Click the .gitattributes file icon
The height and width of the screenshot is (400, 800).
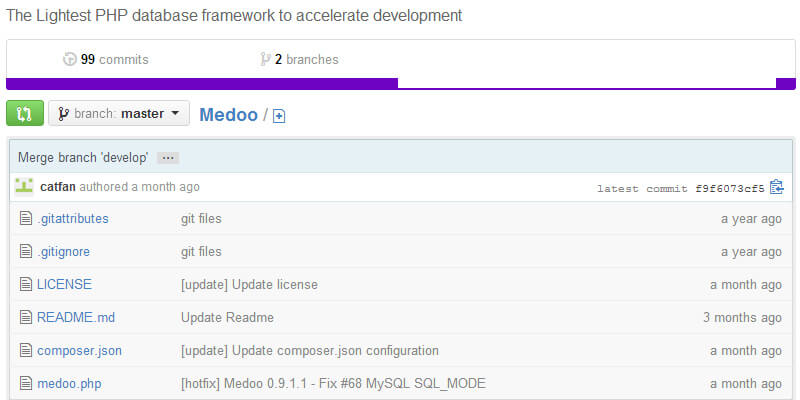26,218
